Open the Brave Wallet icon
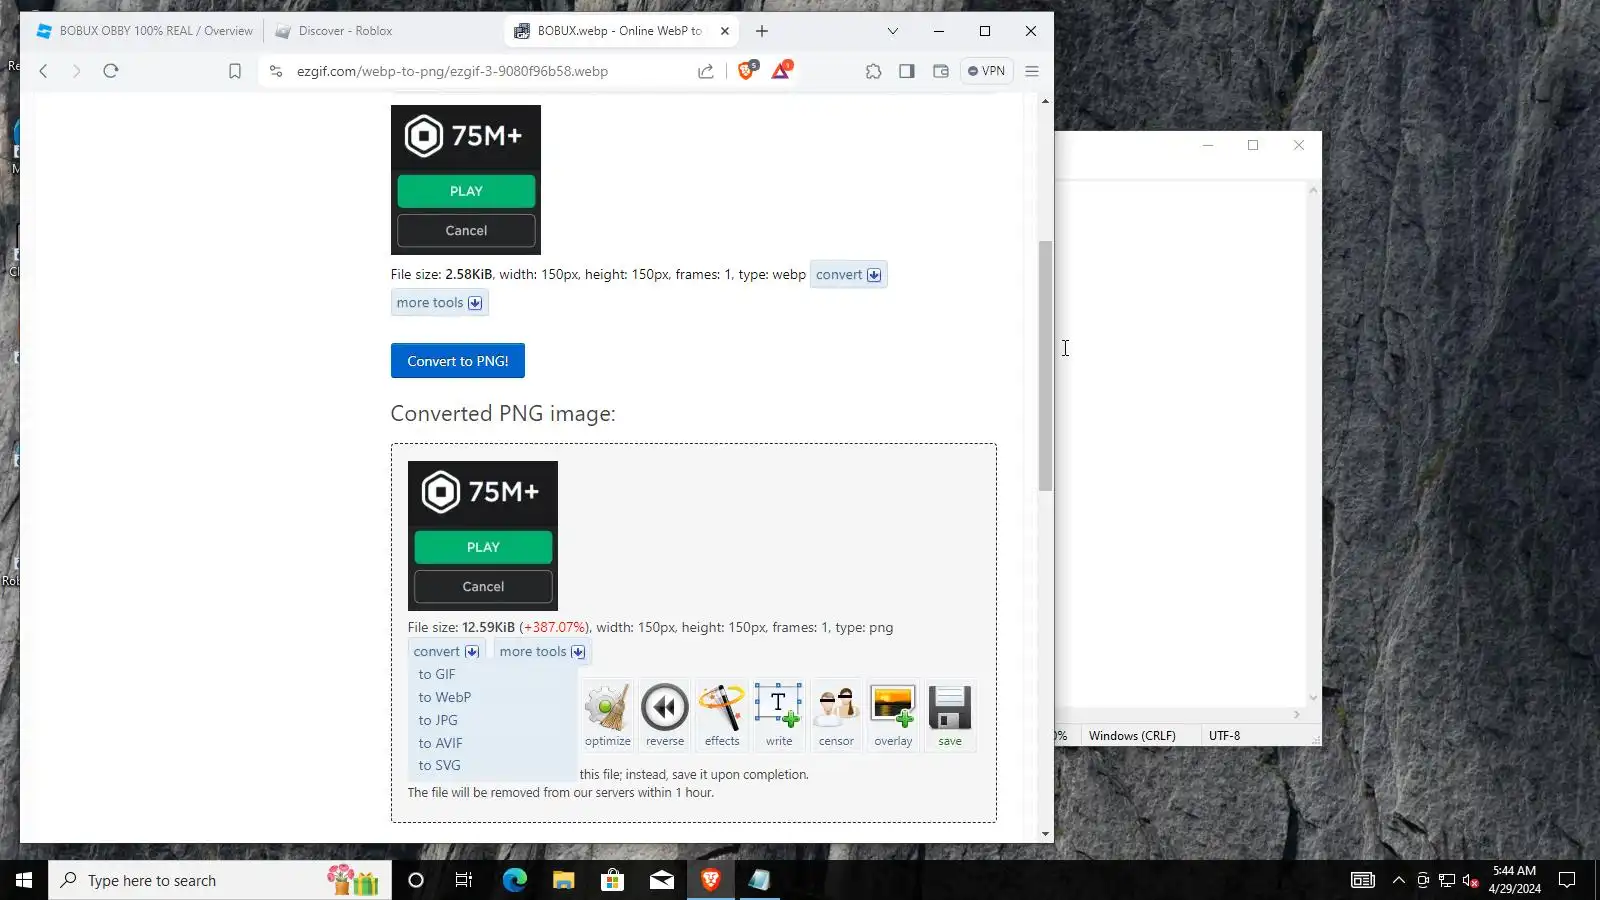This screenshot has width=1600, height=900. coord(941,71)
